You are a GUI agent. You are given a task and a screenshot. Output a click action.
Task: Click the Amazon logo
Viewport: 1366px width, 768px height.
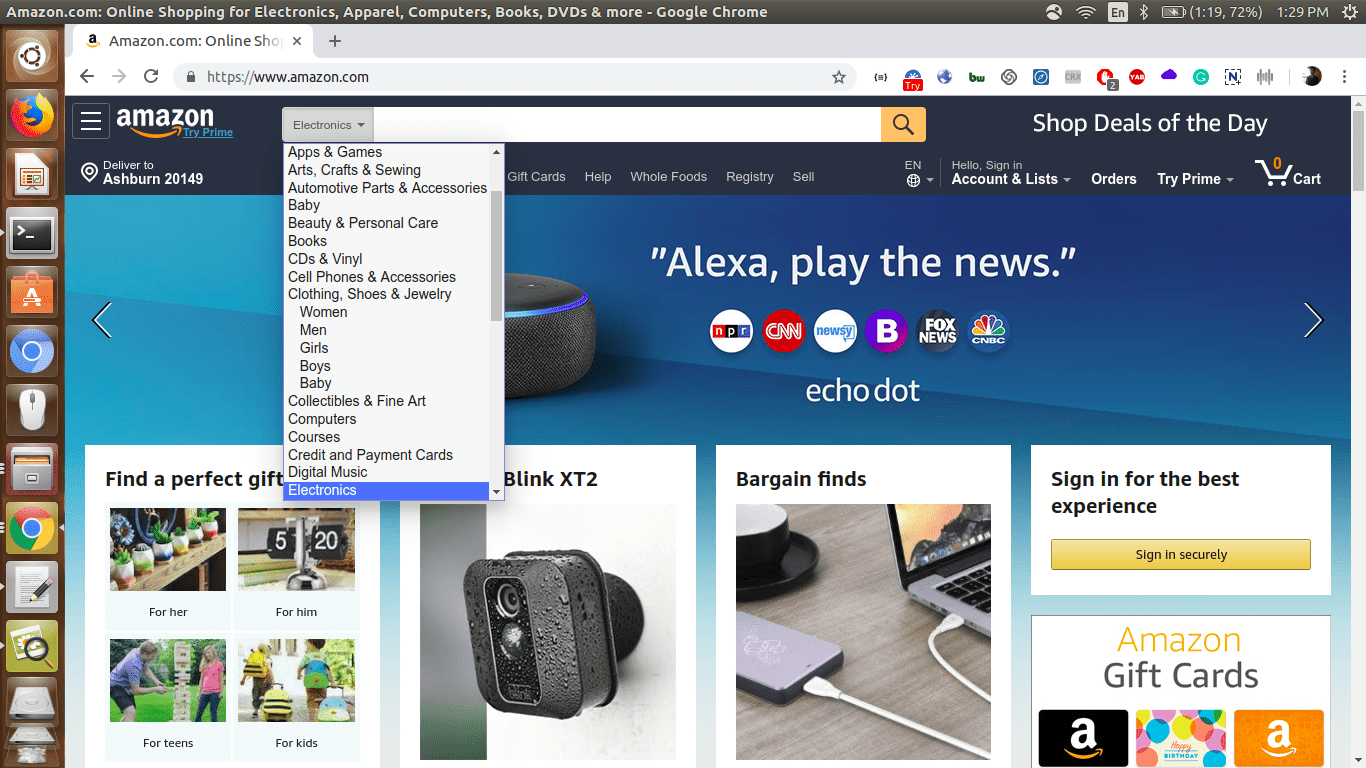tap(167, 119)
